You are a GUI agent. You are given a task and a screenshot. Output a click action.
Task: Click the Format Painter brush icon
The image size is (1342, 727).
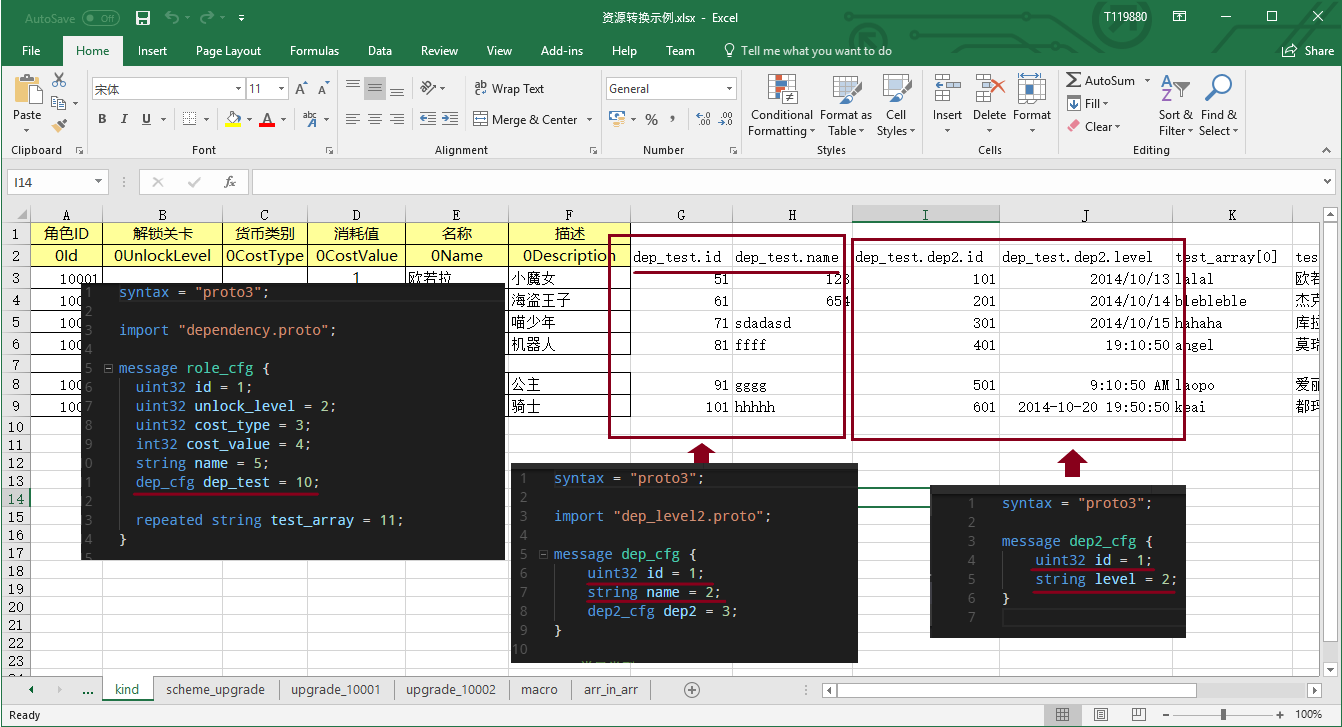coord(60,126)
